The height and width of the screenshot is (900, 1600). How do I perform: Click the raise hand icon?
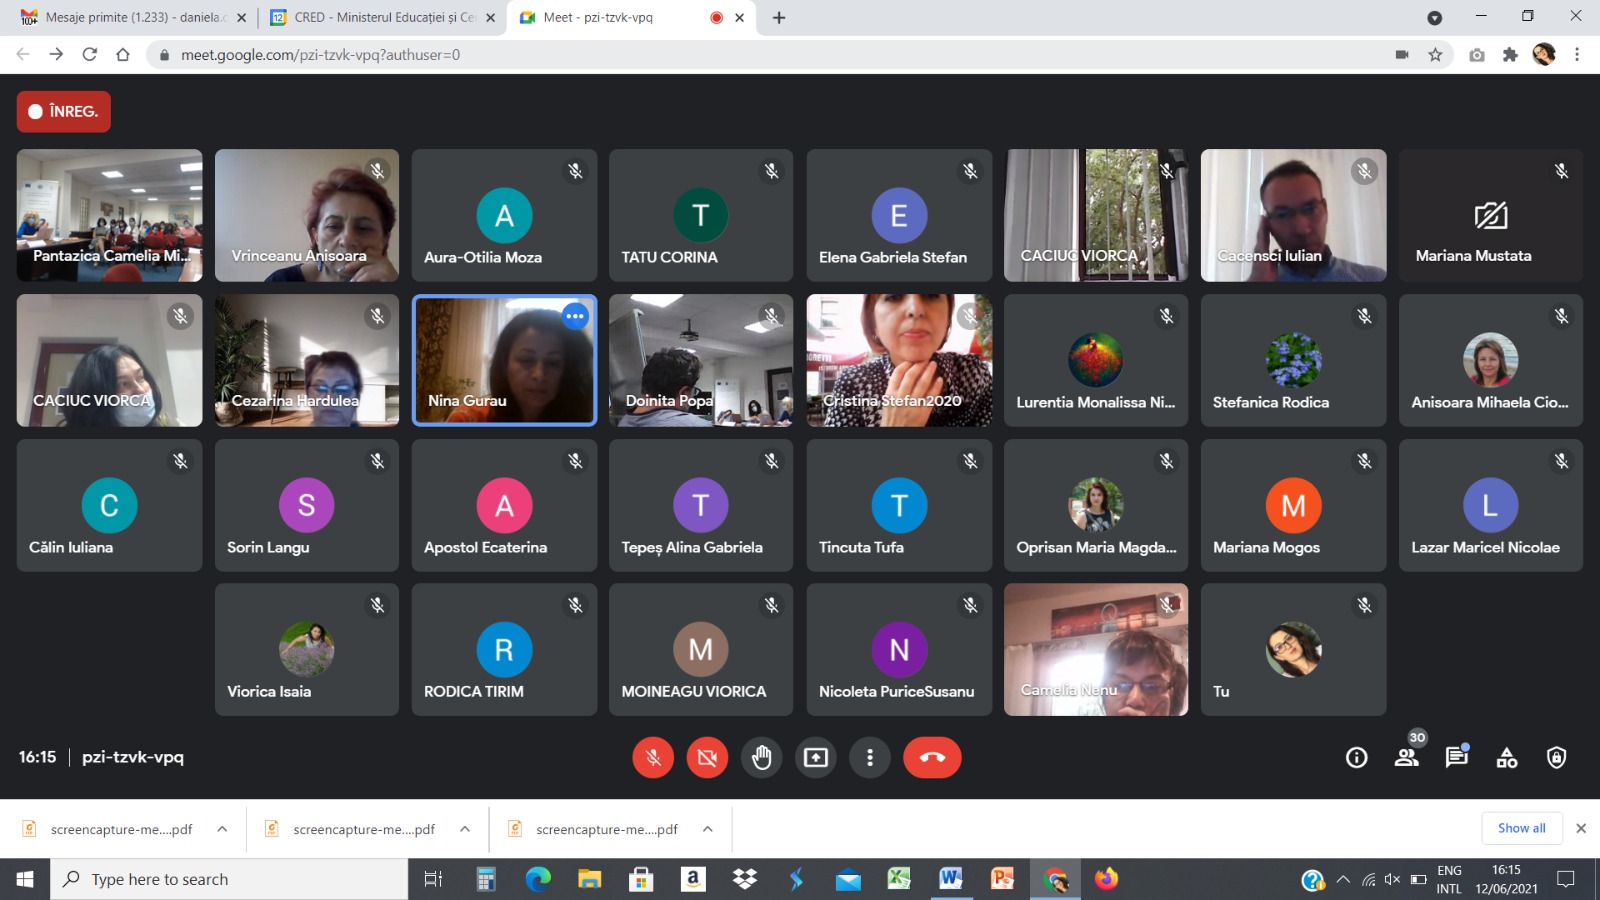pyautogui.click(x=762, y=758)
